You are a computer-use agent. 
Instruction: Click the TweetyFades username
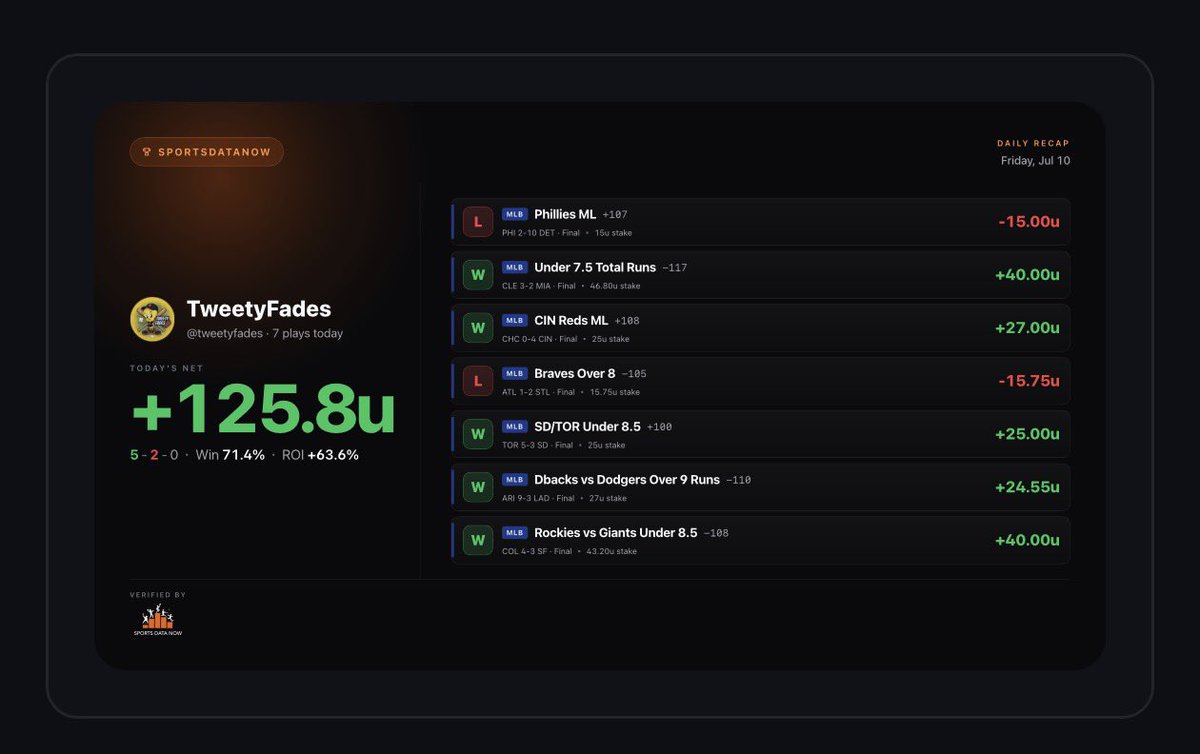coord(259,310)
